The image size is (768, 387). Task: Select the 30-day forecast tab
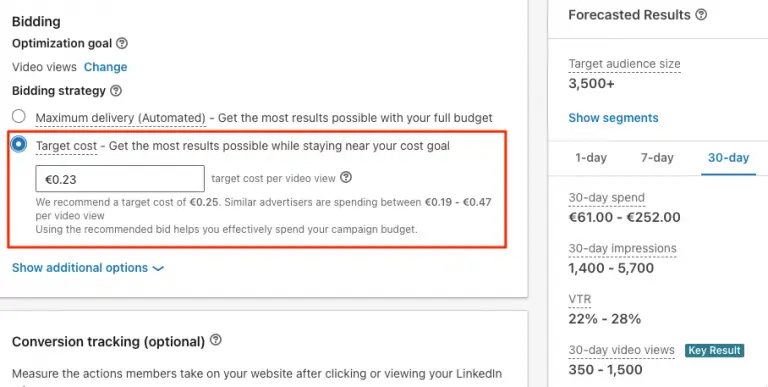click(x=728, y=158)
